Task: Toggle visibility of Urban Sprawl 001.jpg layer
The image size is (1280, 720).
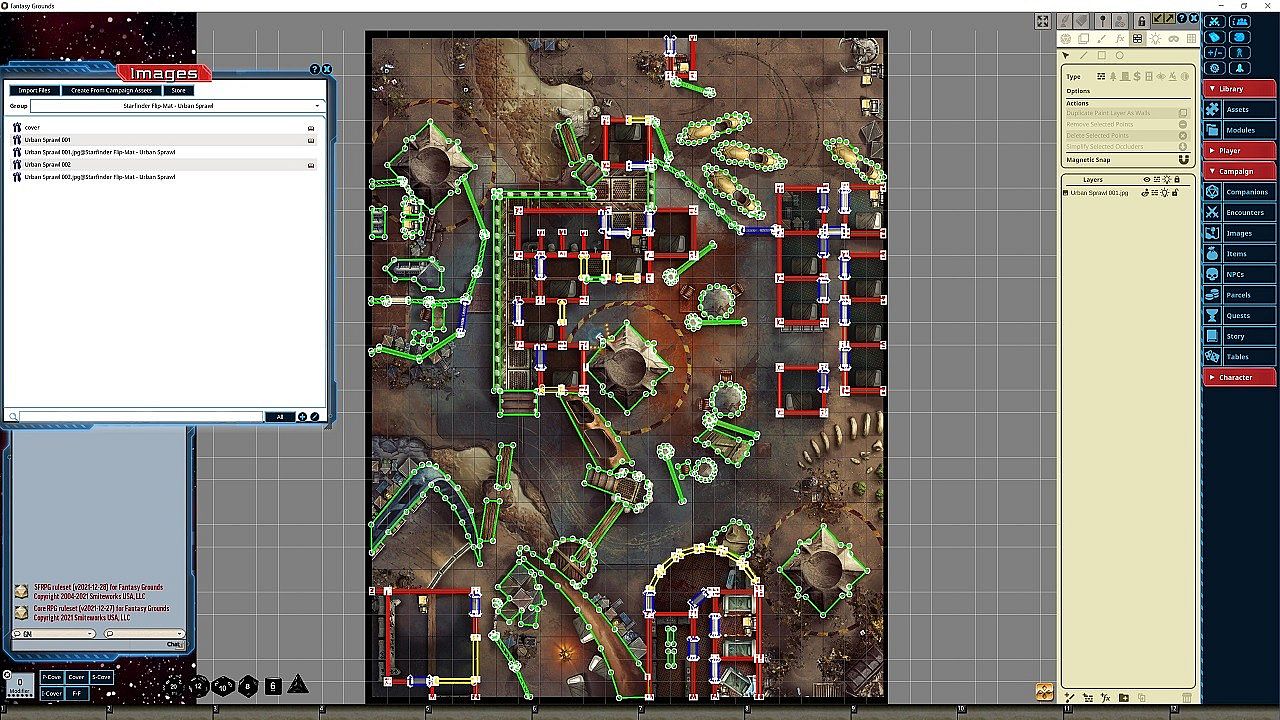Action: (x=1147, y=192)
